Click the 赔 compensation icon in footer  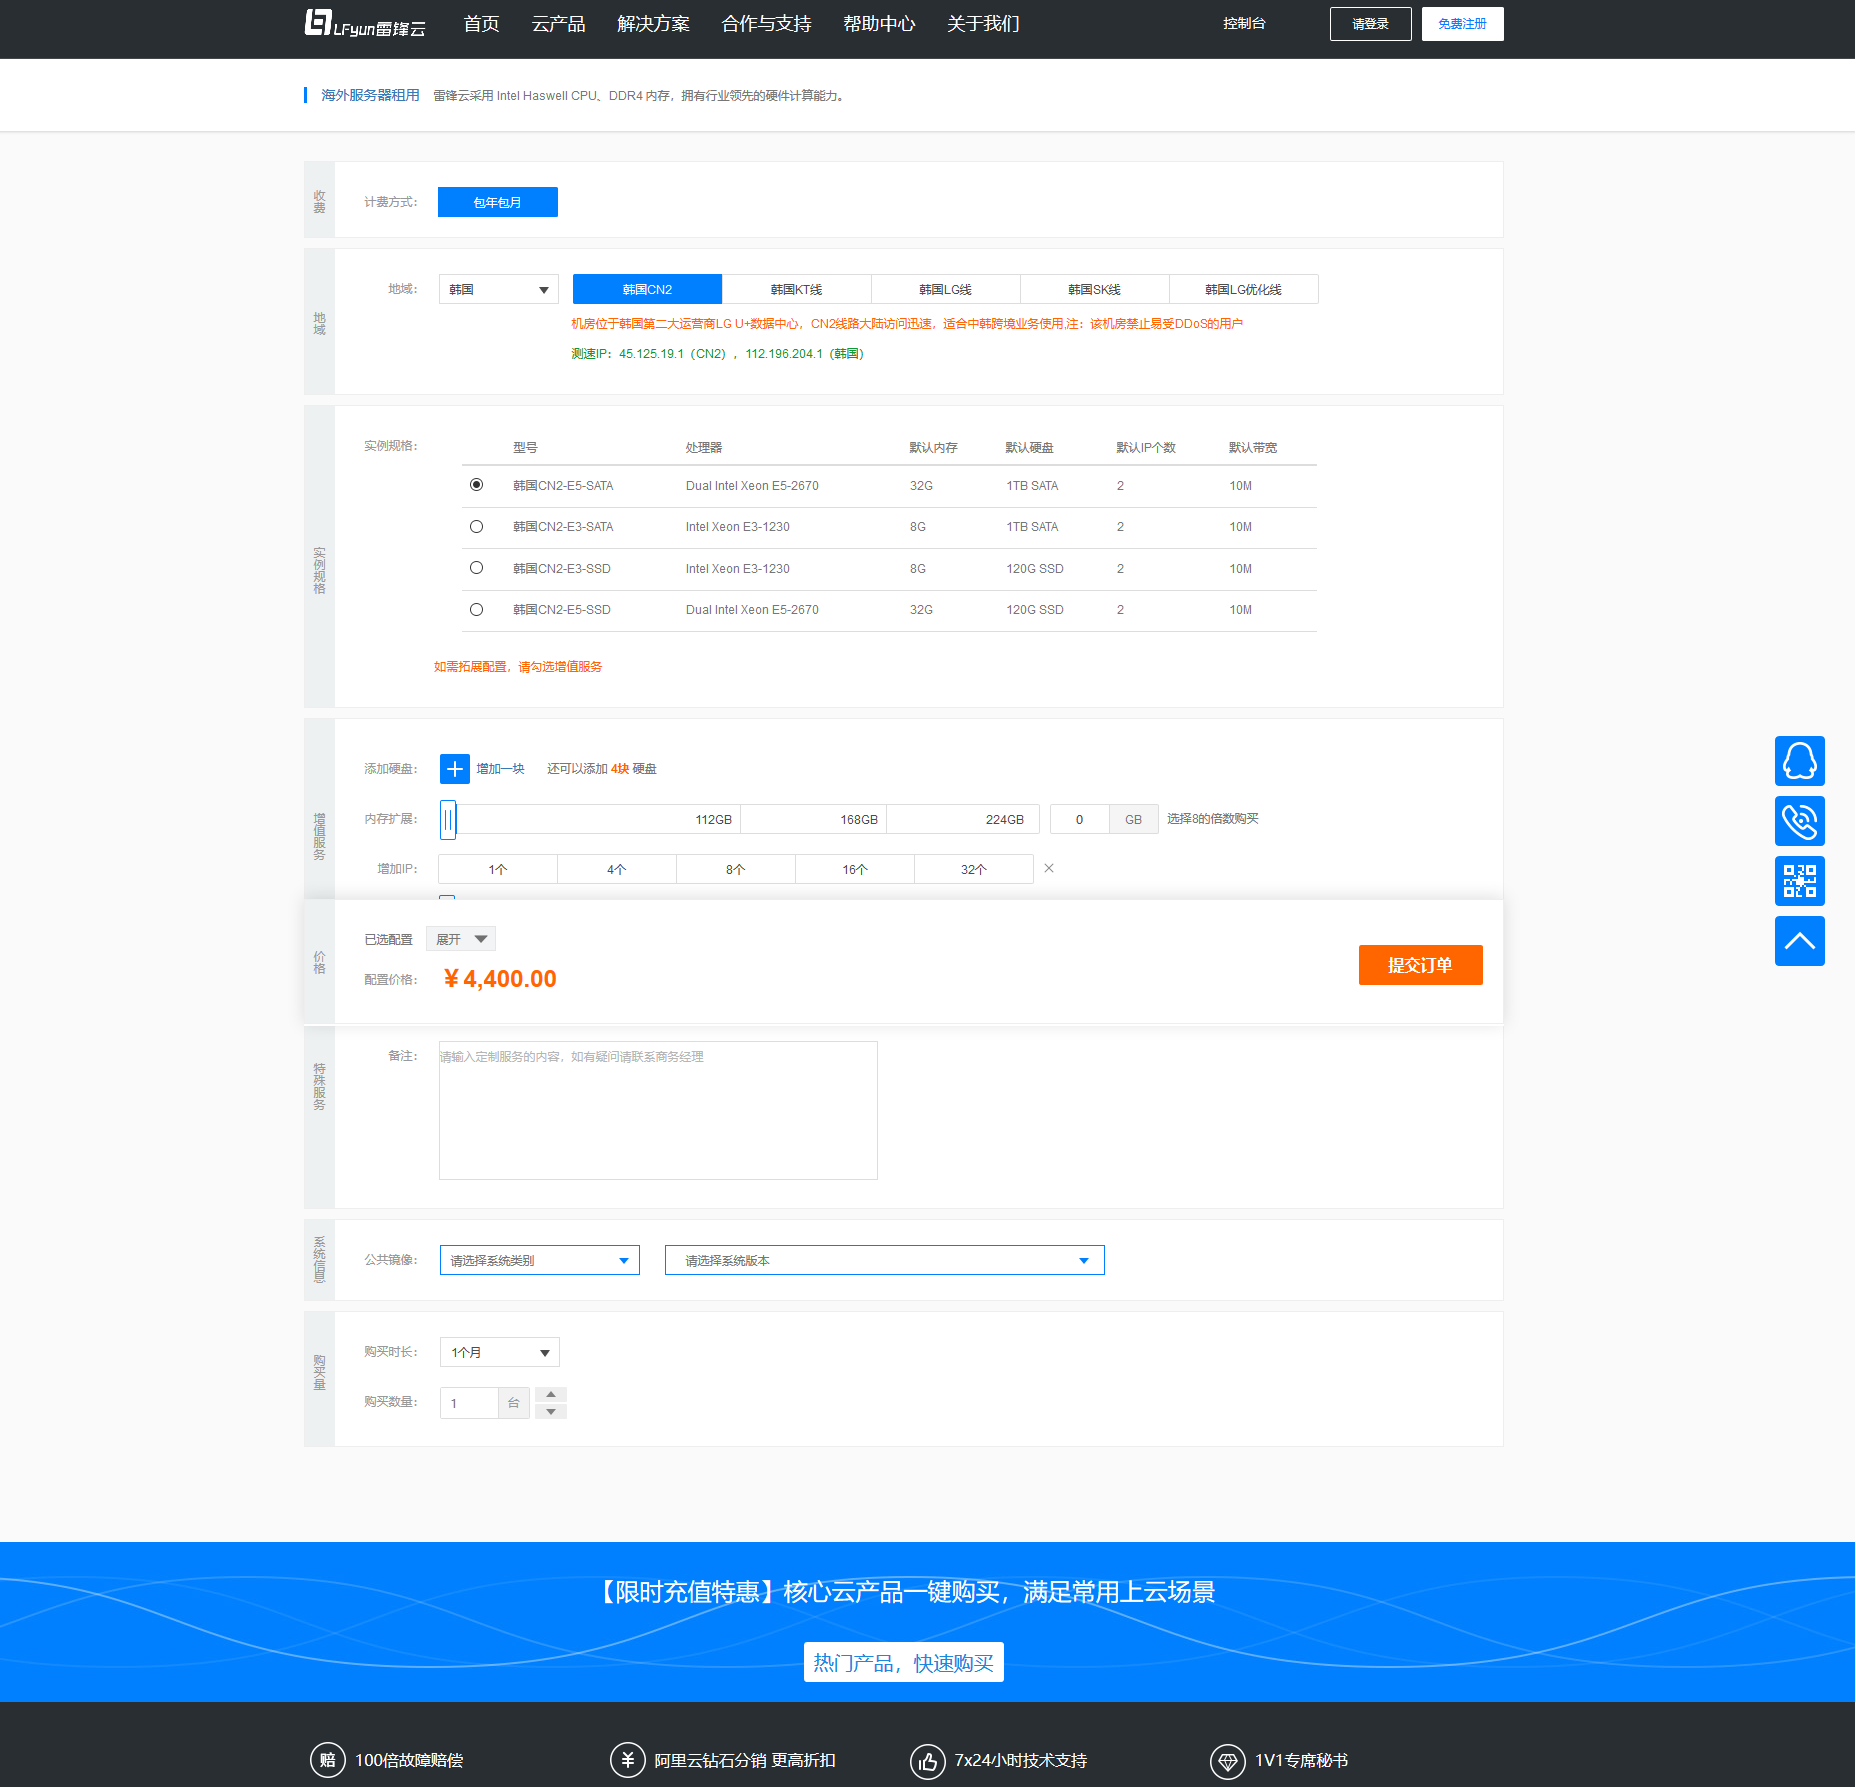click(327, 1760)
